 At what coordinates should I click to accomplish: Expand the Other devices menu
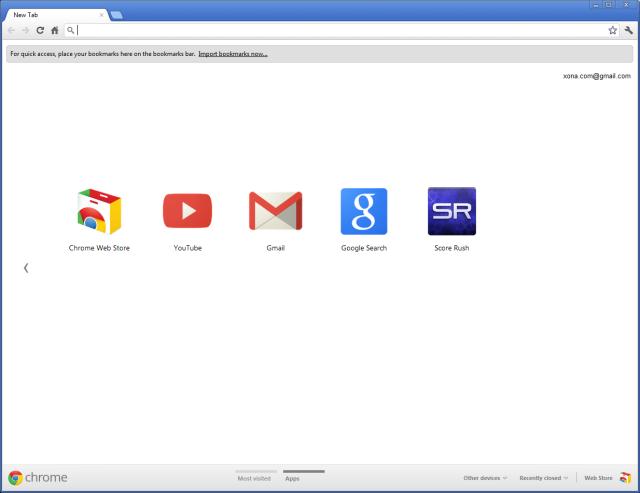485,478
